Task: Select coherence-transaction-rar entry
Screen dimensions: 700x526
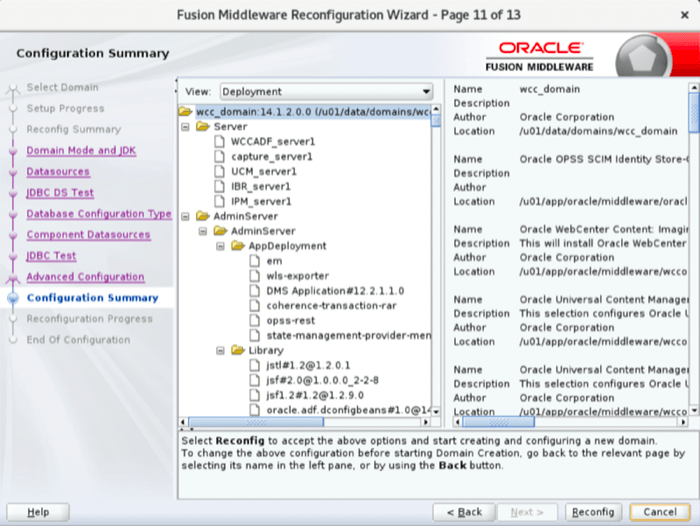Action: pos(331,306)
